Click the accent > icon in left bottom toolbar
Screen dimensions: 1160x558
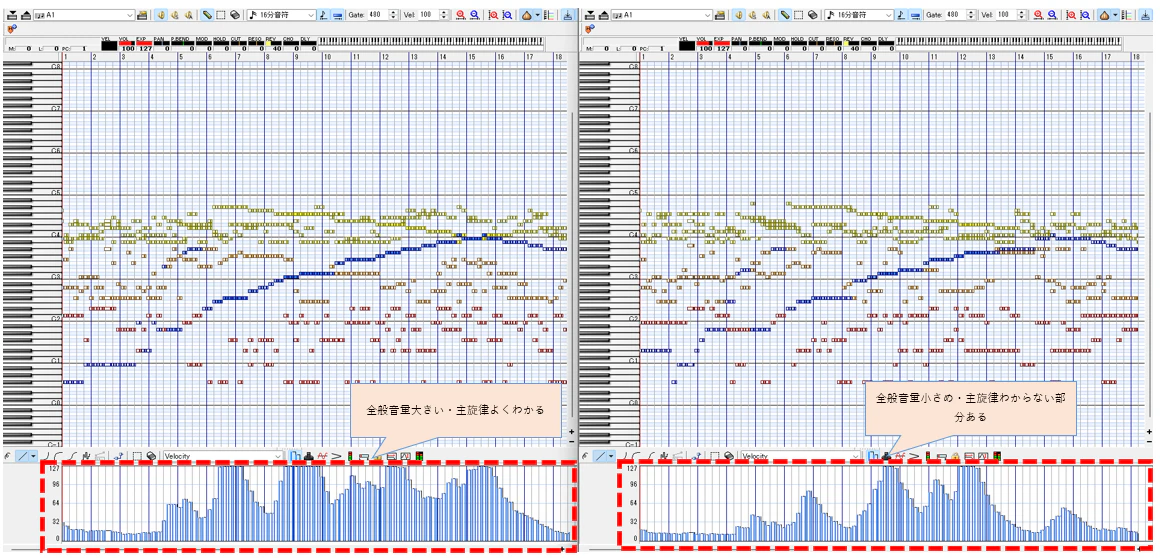pos(336,456)
